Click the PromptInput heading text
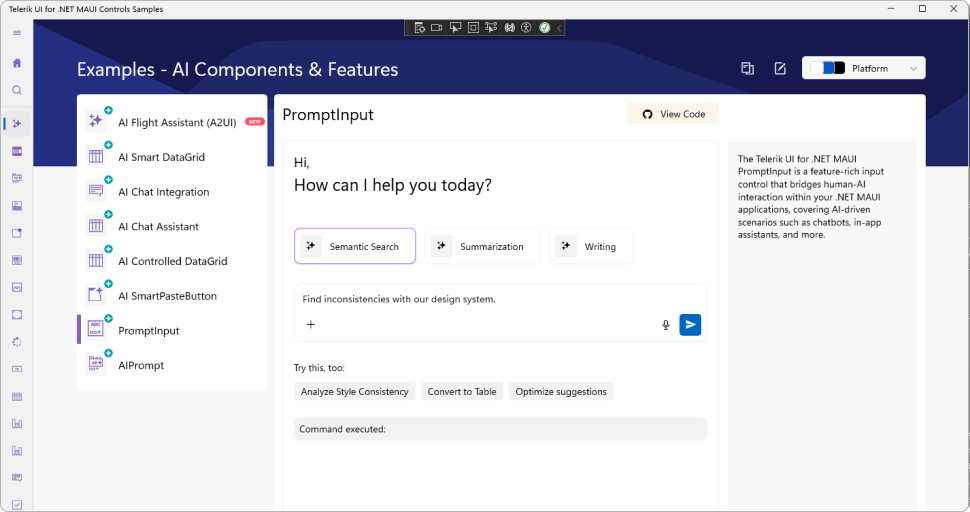 click(x=328, y=115)
